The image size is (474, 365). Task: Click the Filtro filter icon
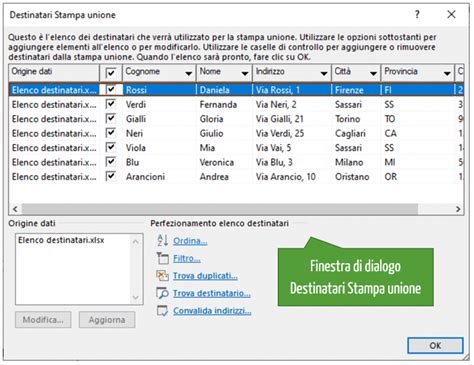coord(163,258)
